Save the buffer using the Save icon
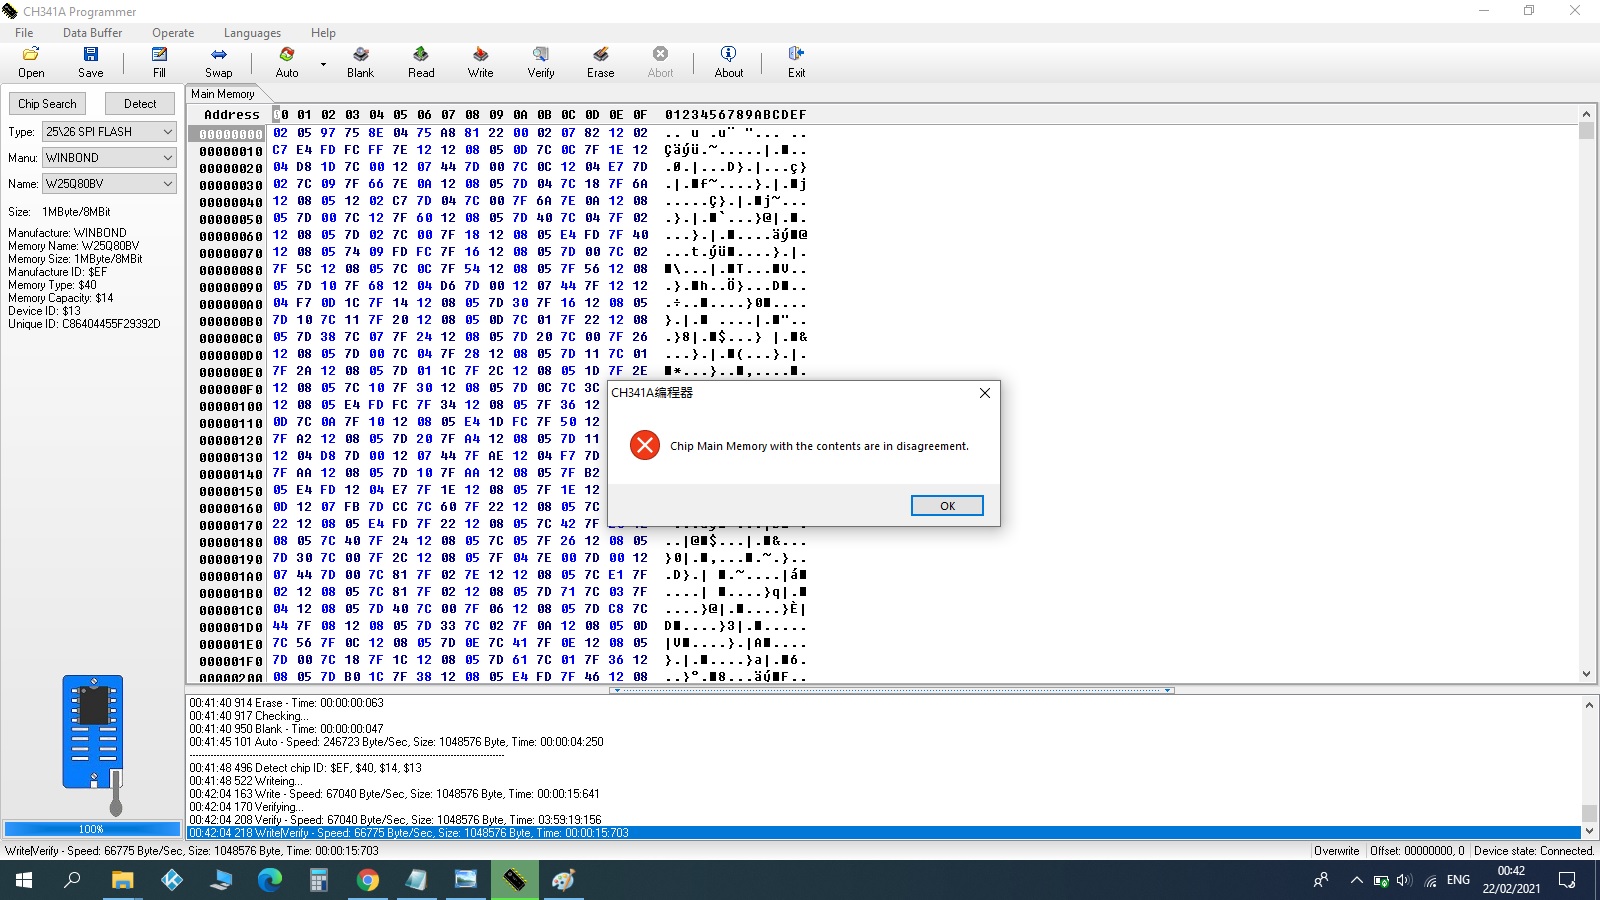 pos(91,61)
